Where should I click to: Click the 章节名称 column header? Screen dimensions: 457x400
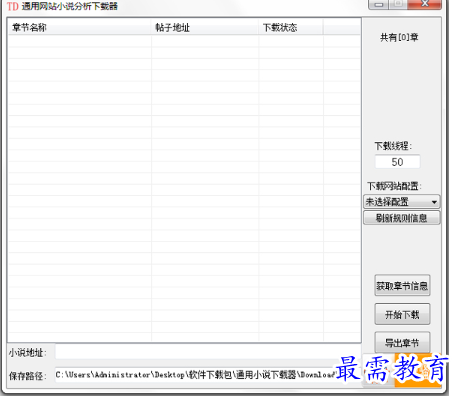point(80,27)
